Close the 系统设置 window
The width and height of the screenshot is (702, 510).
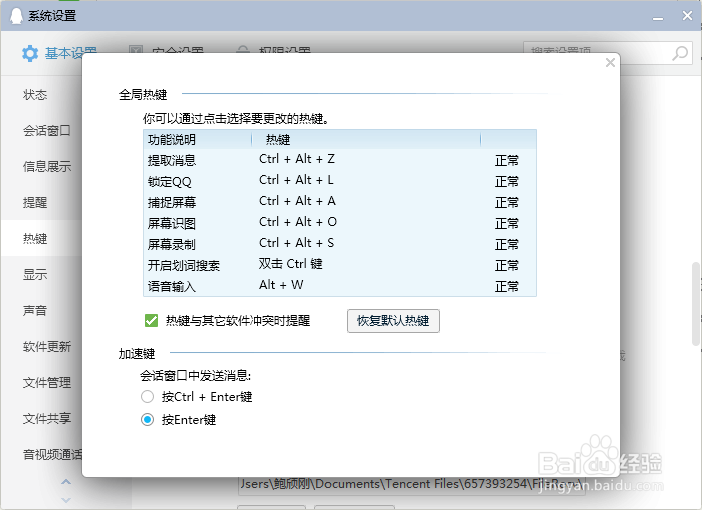click(x=687, y=16)
